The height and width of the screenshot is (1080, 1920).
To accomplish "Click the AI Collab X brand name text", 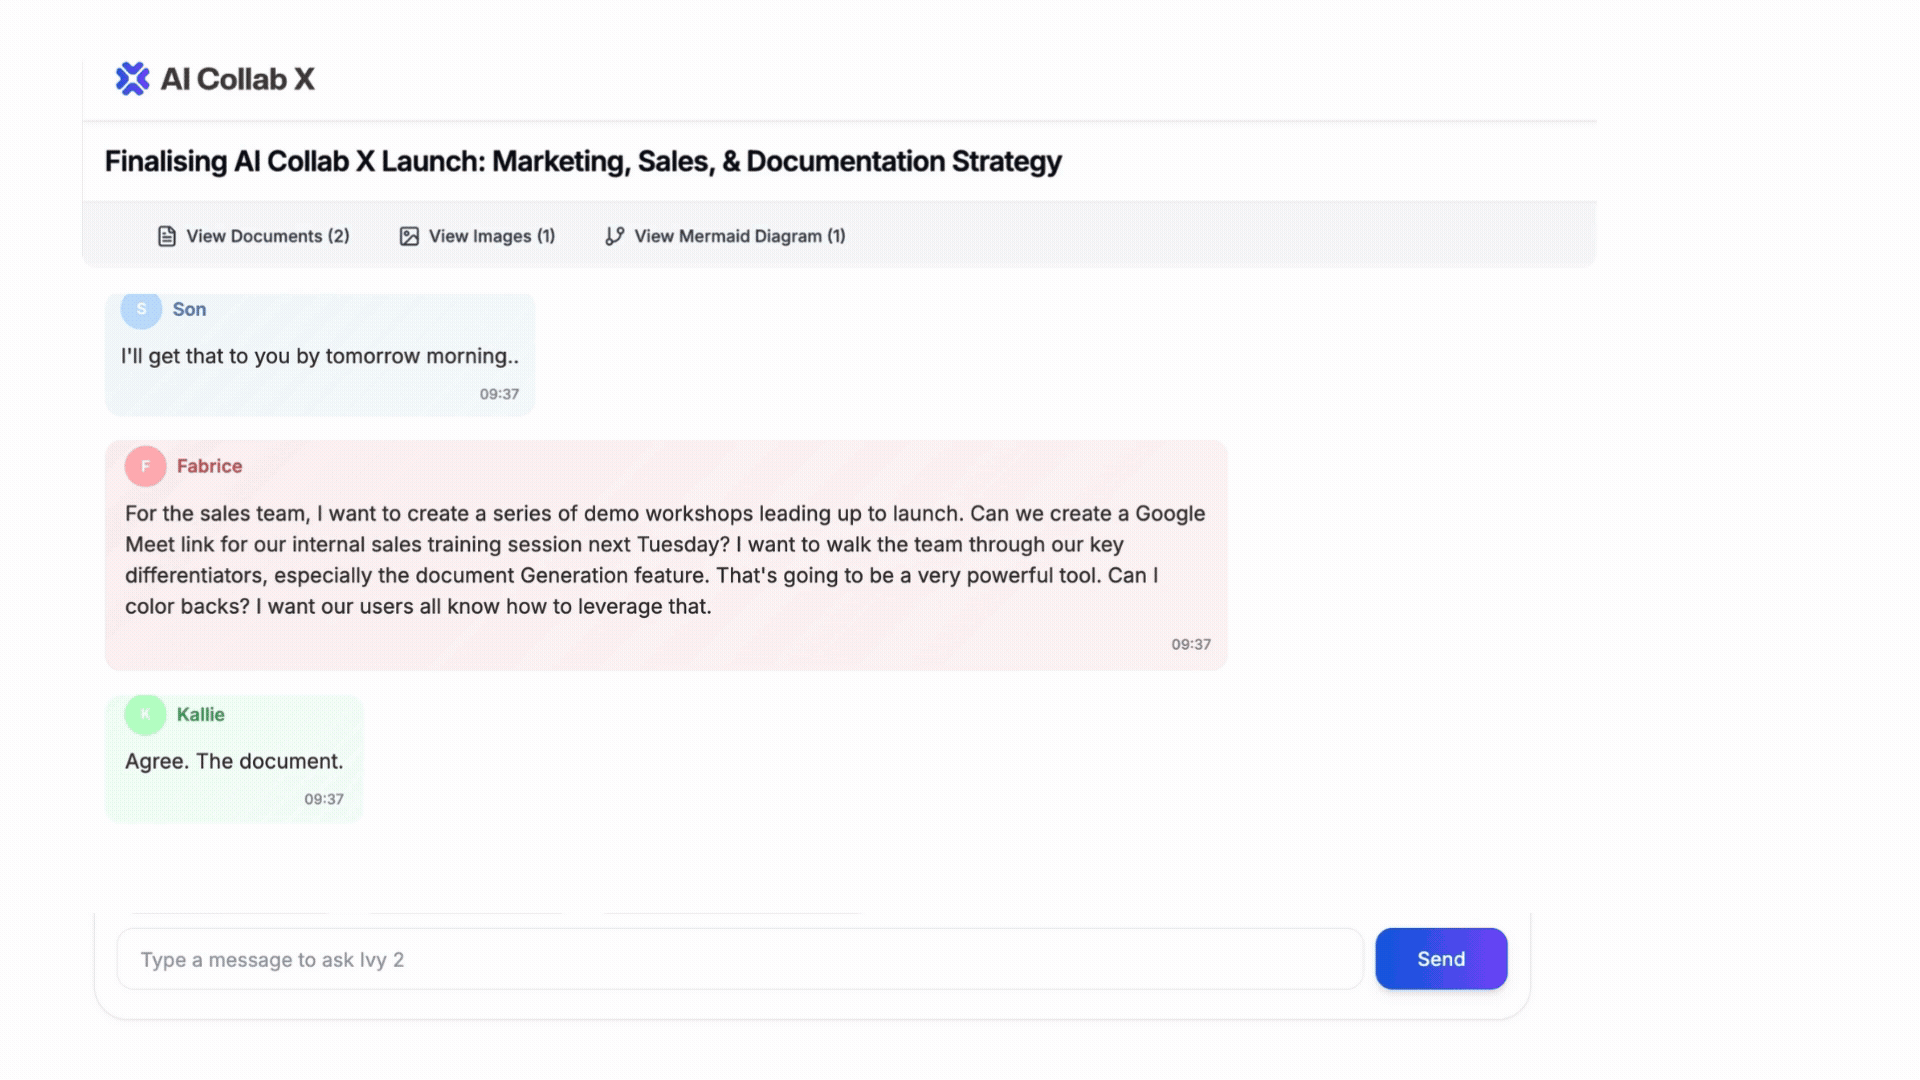I will [x=237, y=79].
